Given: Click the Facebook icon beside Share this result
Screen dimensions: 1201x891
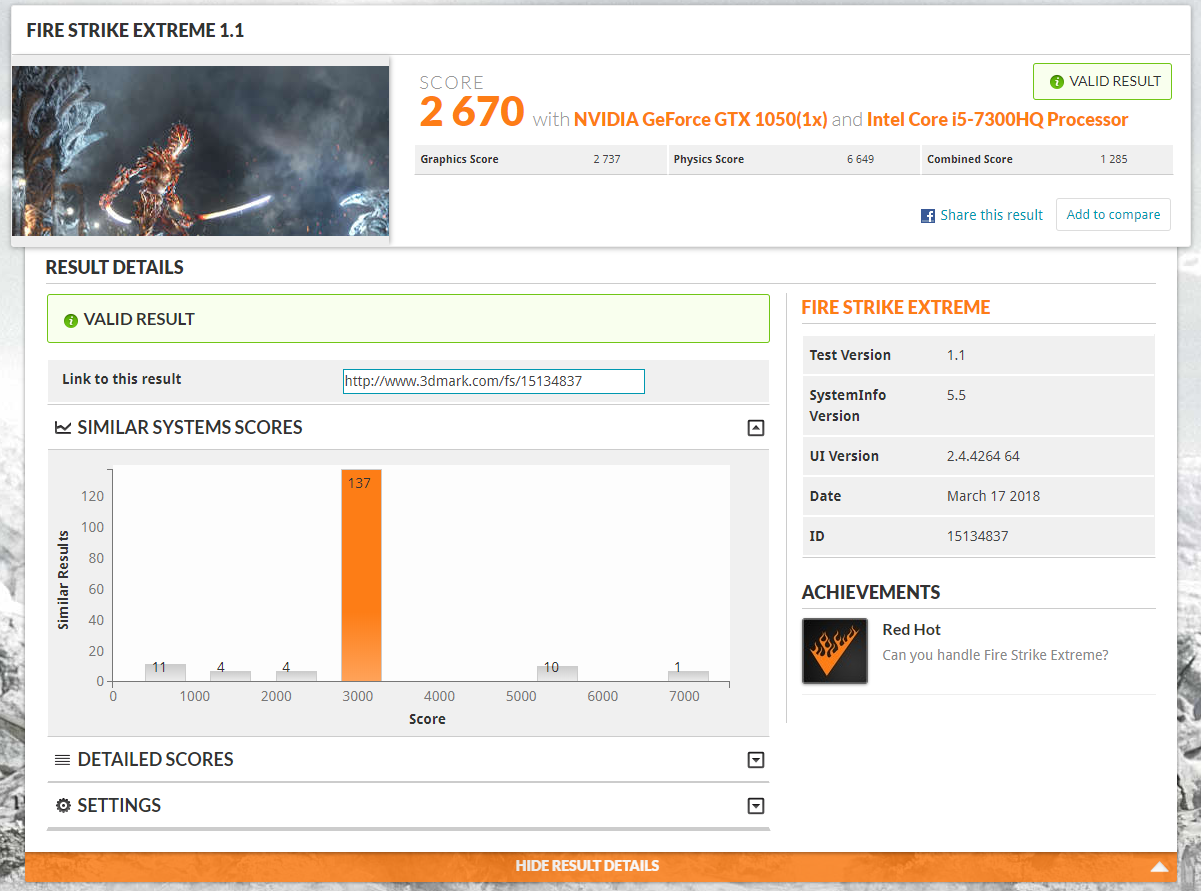Looking at the screenshot, I should pos(928,215).
